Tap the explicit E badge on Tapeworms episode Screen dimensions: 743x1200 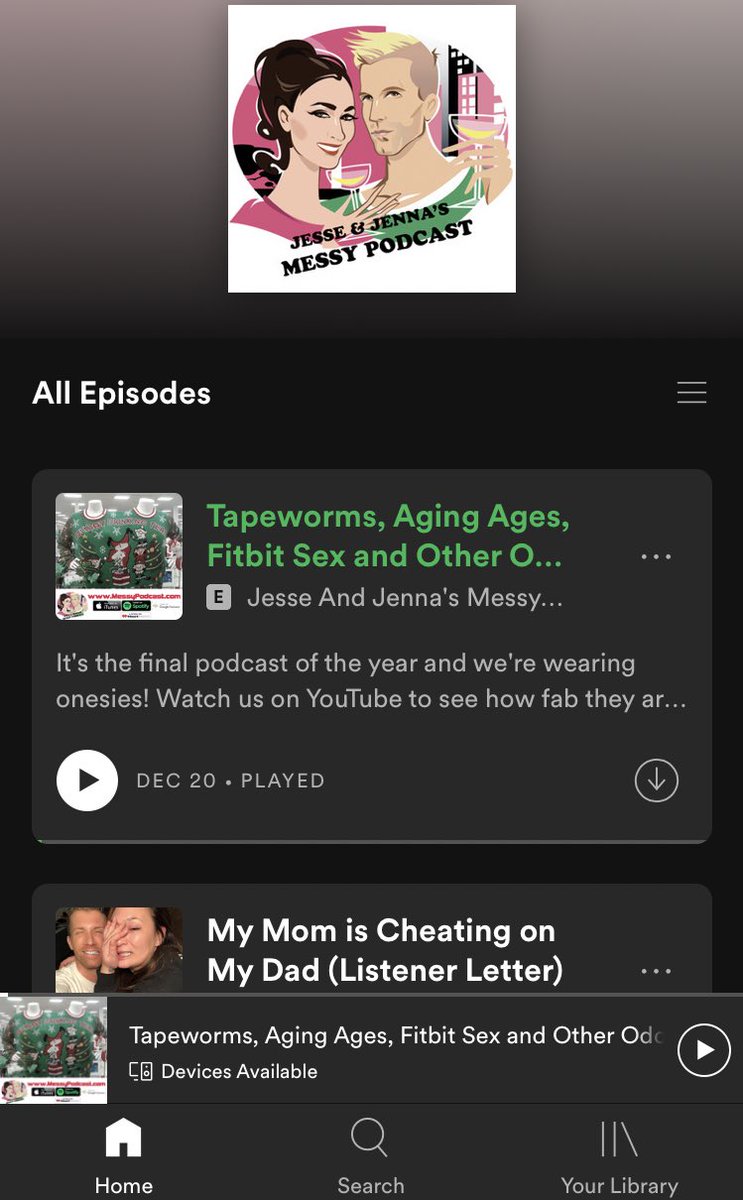(218, 598)
